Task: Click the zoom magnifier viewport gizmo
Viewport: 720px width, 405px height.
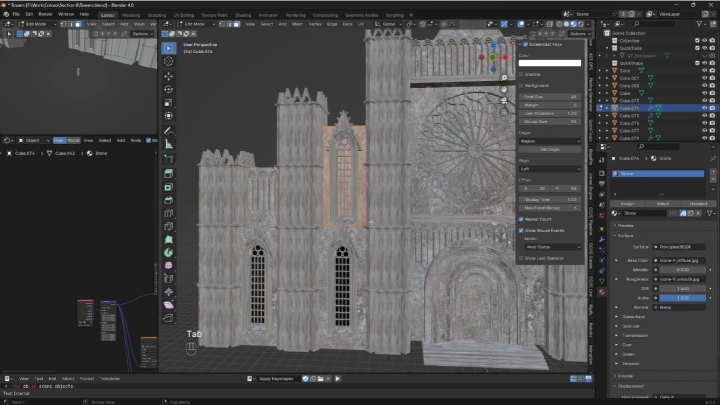Action: (504, 78)
